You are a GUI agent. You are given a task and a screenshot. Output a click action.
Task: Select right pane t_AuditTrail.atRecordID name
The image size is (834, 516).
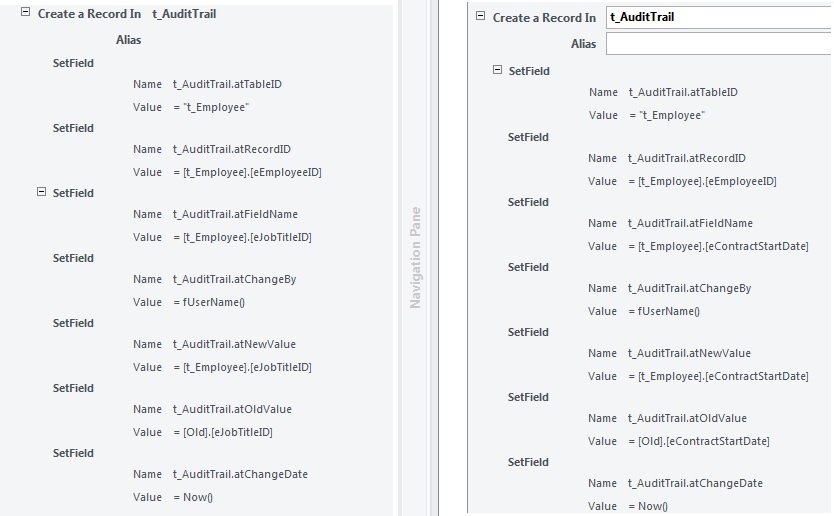click(x=686, y=158)
